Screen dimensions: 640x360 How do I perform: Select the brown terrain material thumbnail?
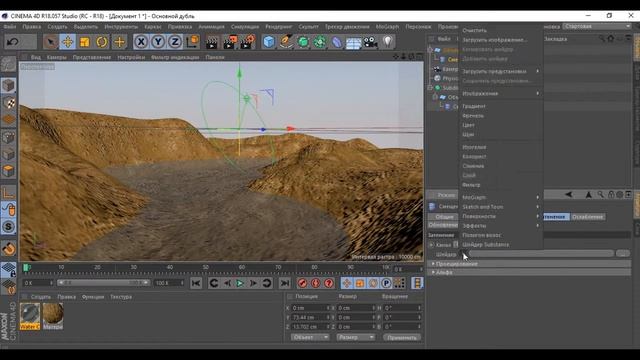click(x=53, y=316)
